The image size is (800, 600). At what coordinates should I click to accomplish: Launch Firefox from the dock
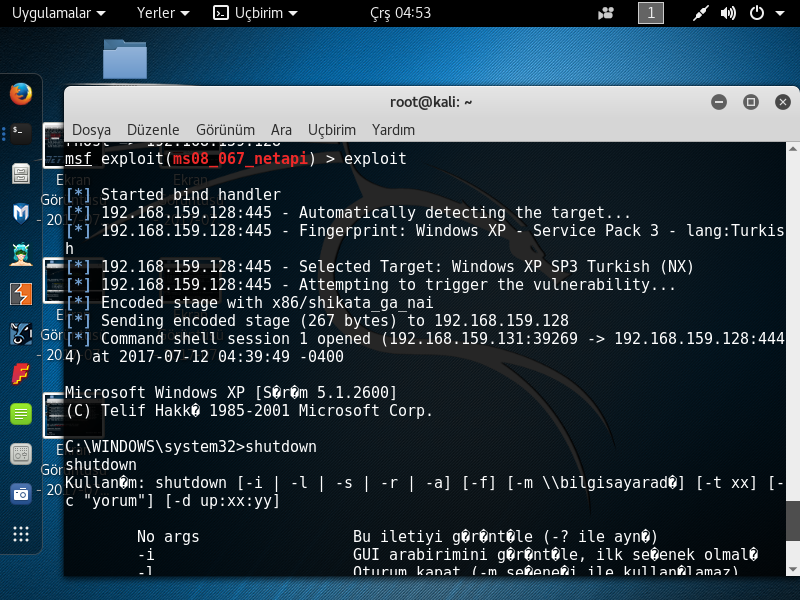tap(20, 93)
